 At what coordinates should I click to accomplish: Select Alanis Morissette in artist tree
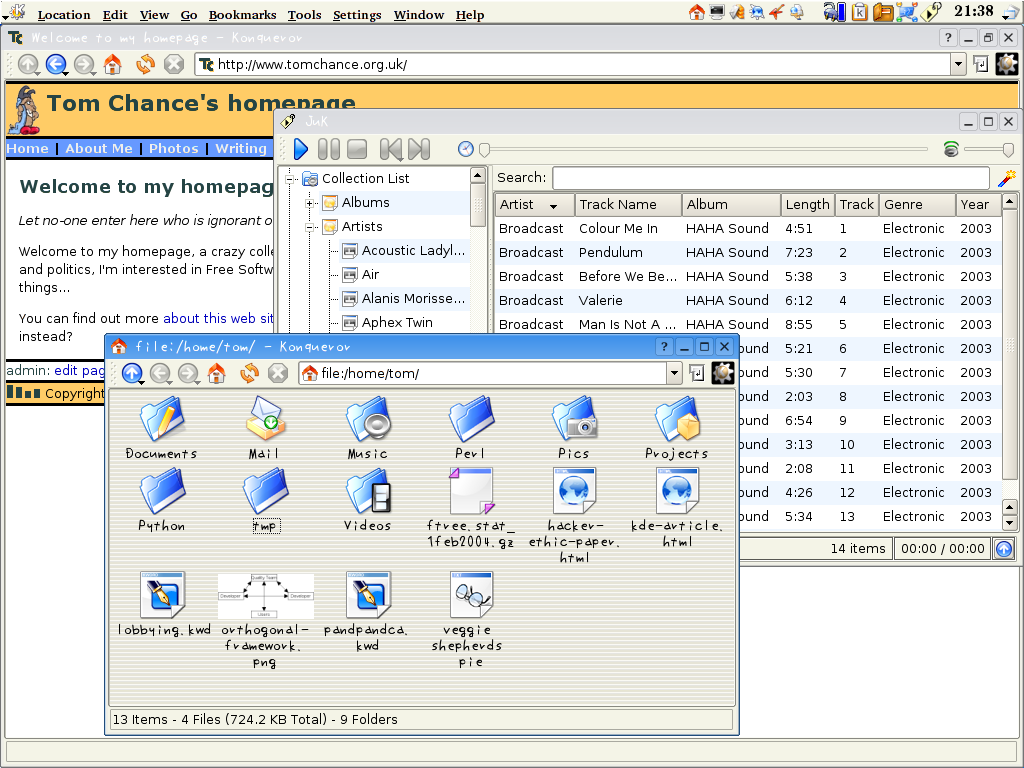[x=413, y=298]
